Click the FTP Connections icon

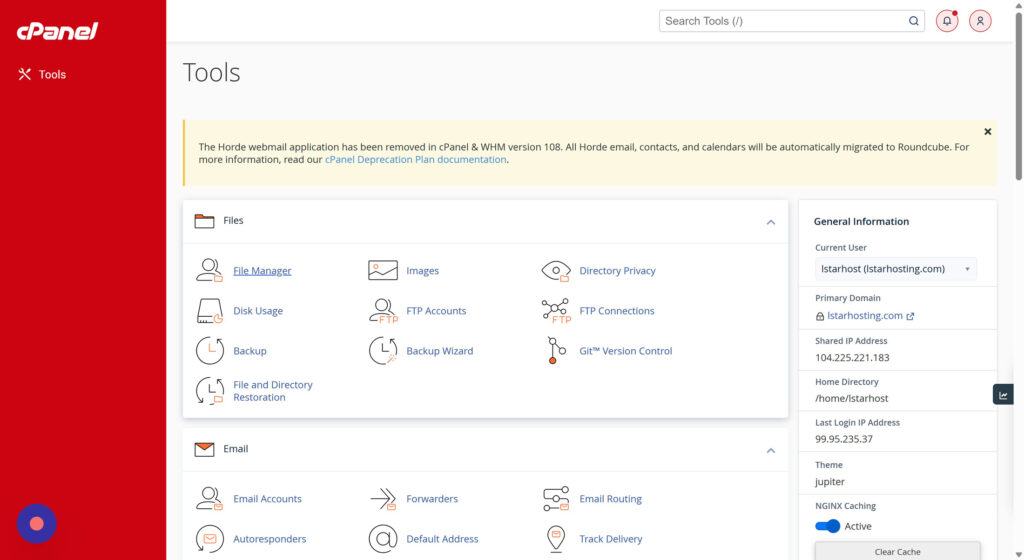click(556, 311)
